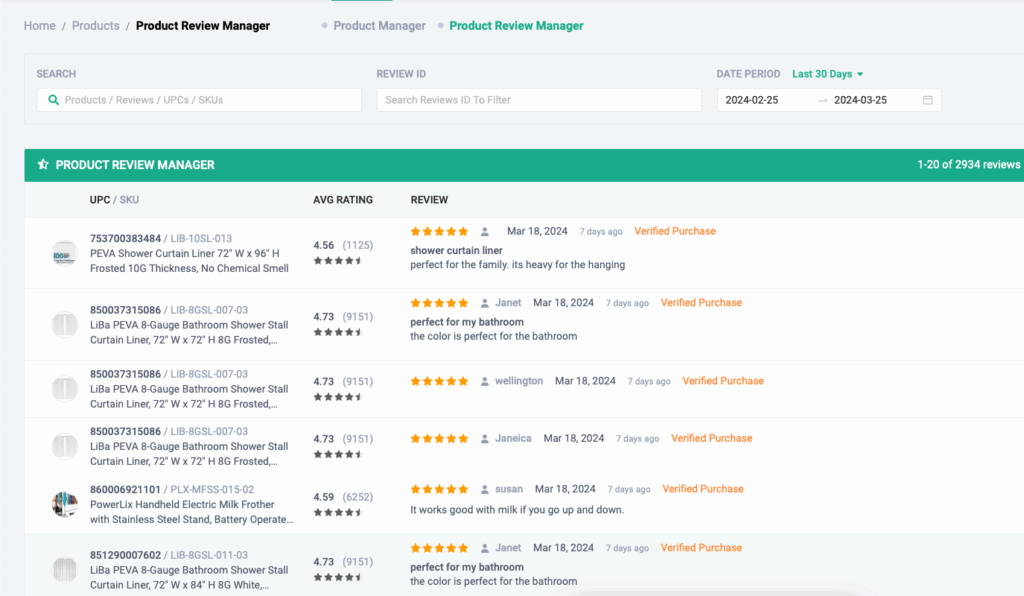Open the Products breadcrumb link

(x=96, y=26)
